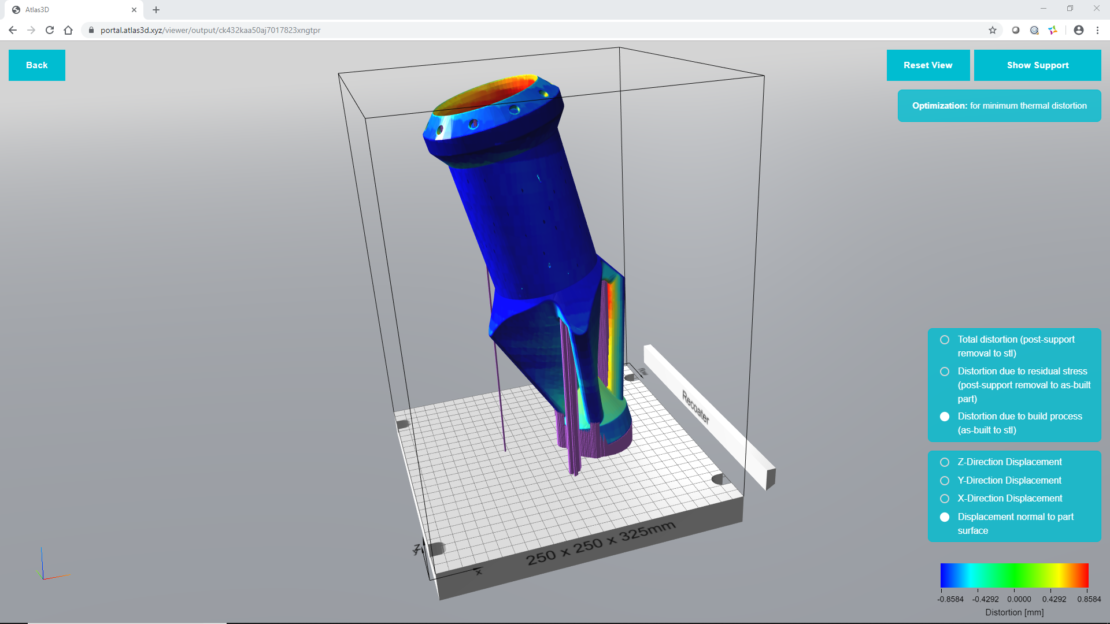Go to the browser home page
1110x624 pixels.
click(x=68, y=30)
